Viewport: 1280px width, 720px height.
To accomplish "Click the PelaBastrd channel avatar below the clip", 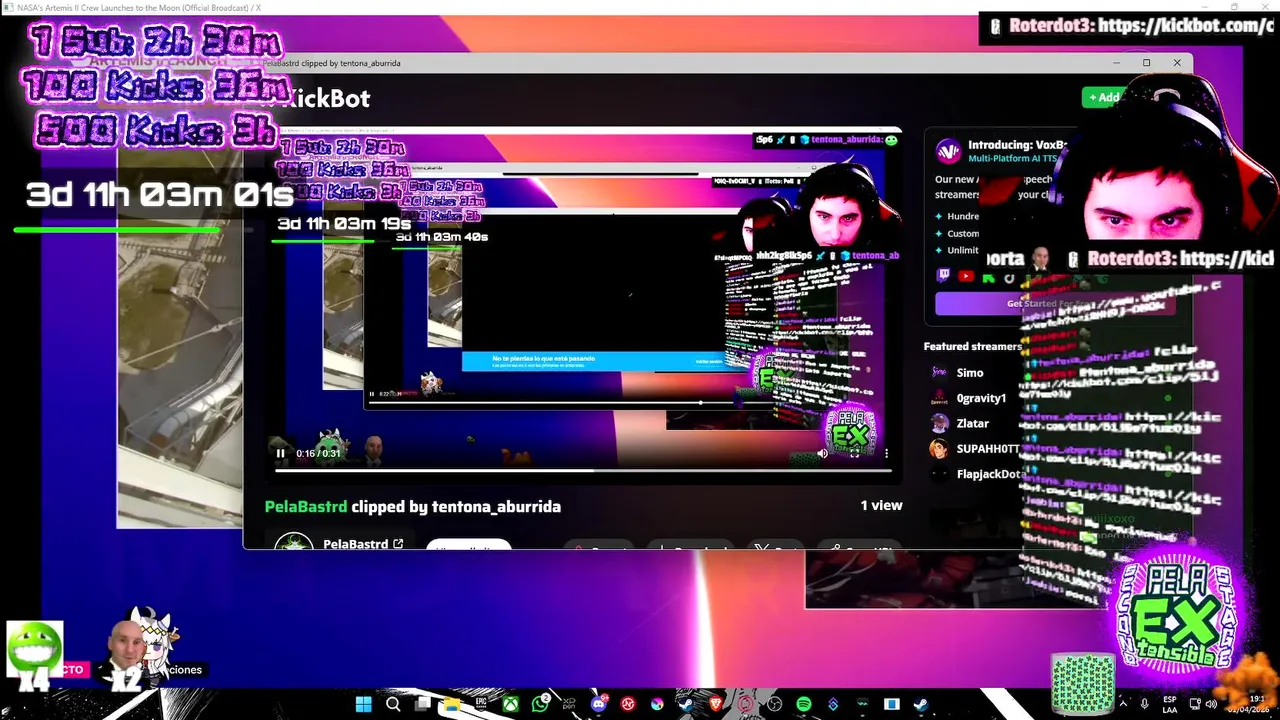I will click(x=294, y=543).
